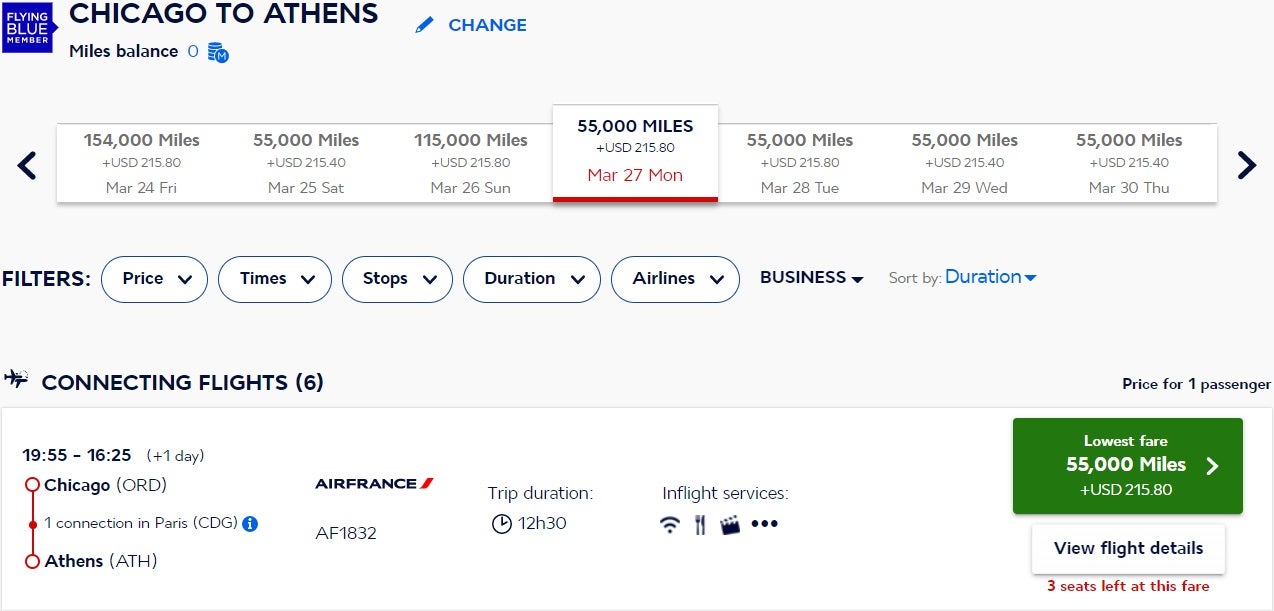
Task: Expand the Stops filter dropdown
Action: 397,279
